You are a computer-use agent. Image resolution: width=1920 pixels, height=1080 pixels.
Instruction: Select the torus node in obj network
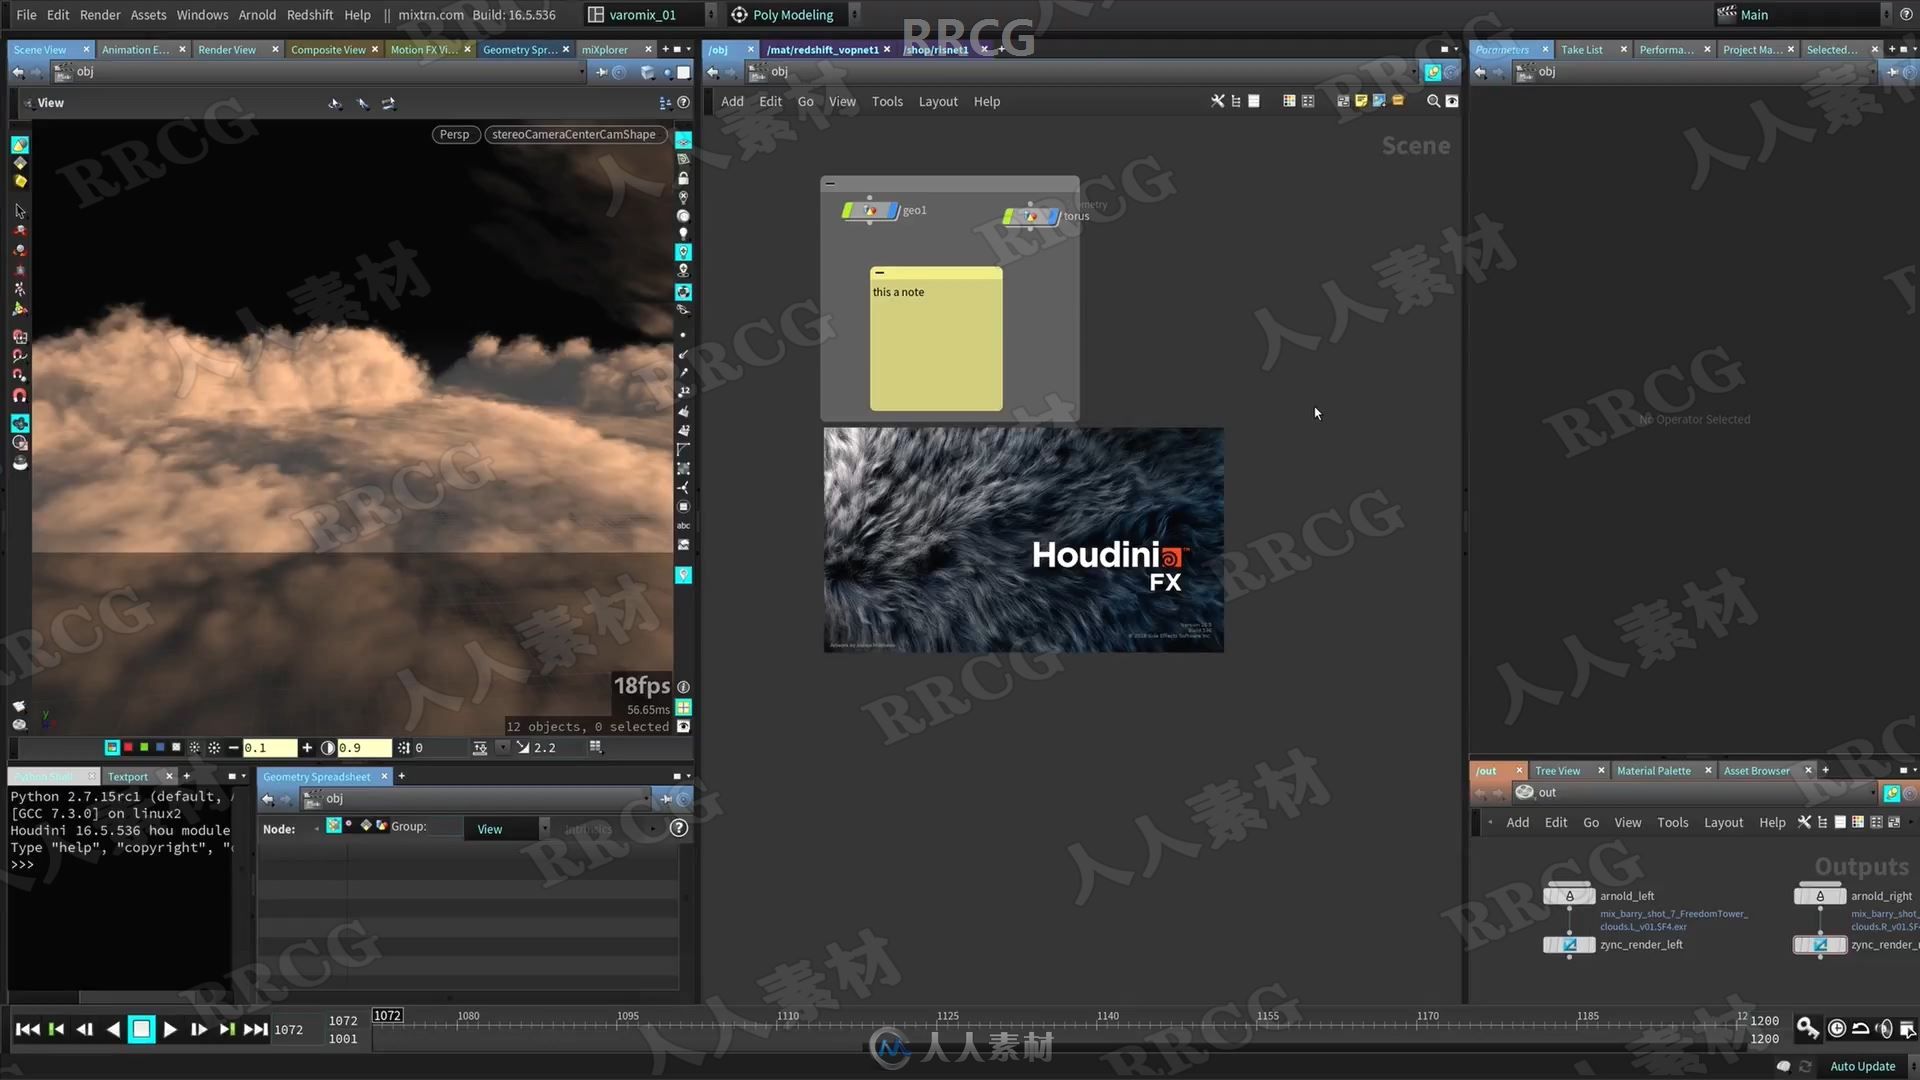tap(1031, 216)
